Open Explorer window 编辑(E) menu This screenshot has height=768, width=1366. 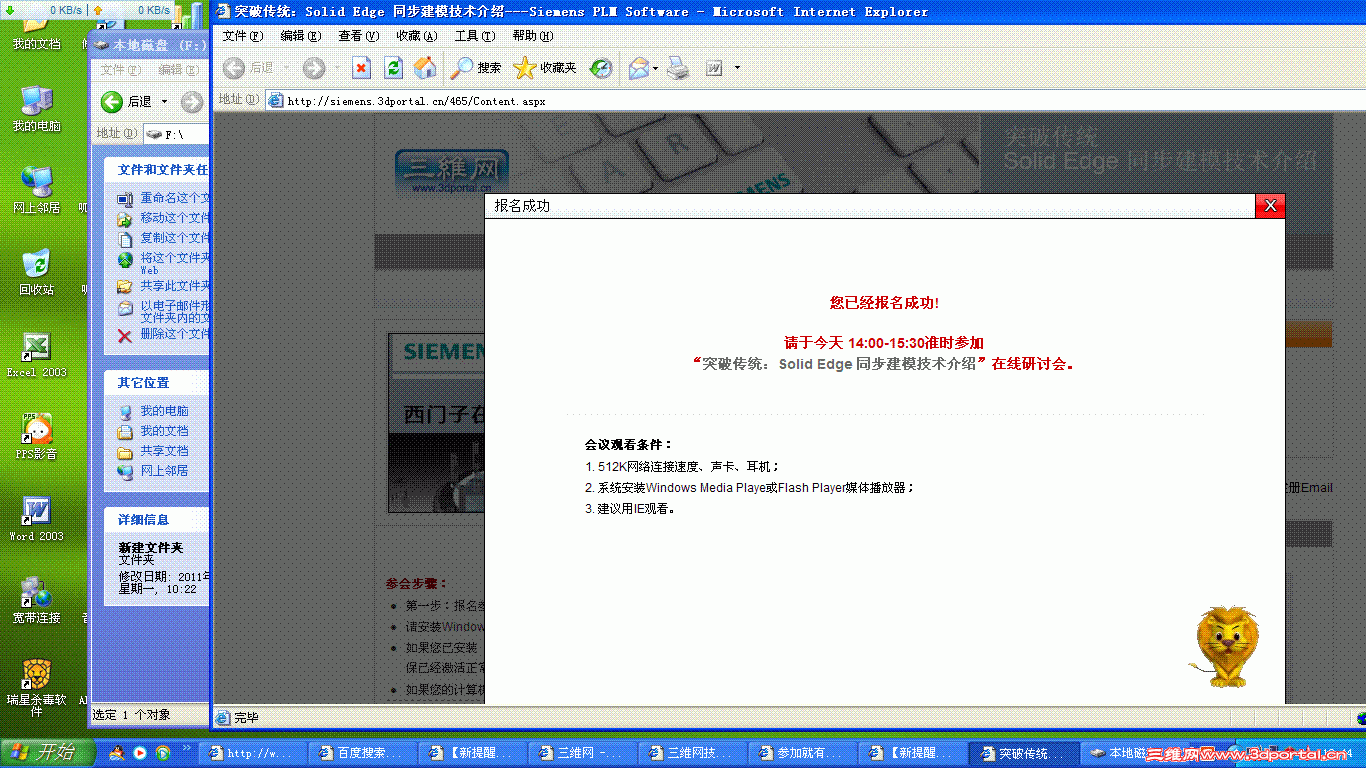[x=178, y=70]
